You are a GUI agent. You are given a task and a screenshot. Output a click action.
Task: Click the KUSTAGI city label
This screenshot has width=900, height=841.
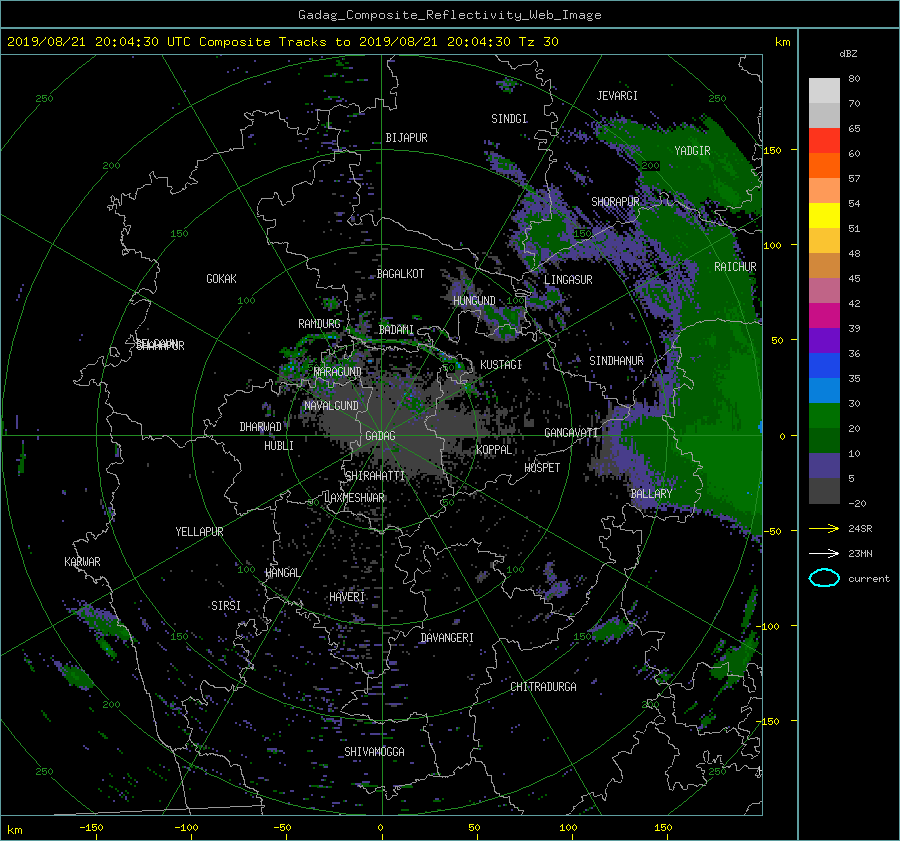pos(501,365)
